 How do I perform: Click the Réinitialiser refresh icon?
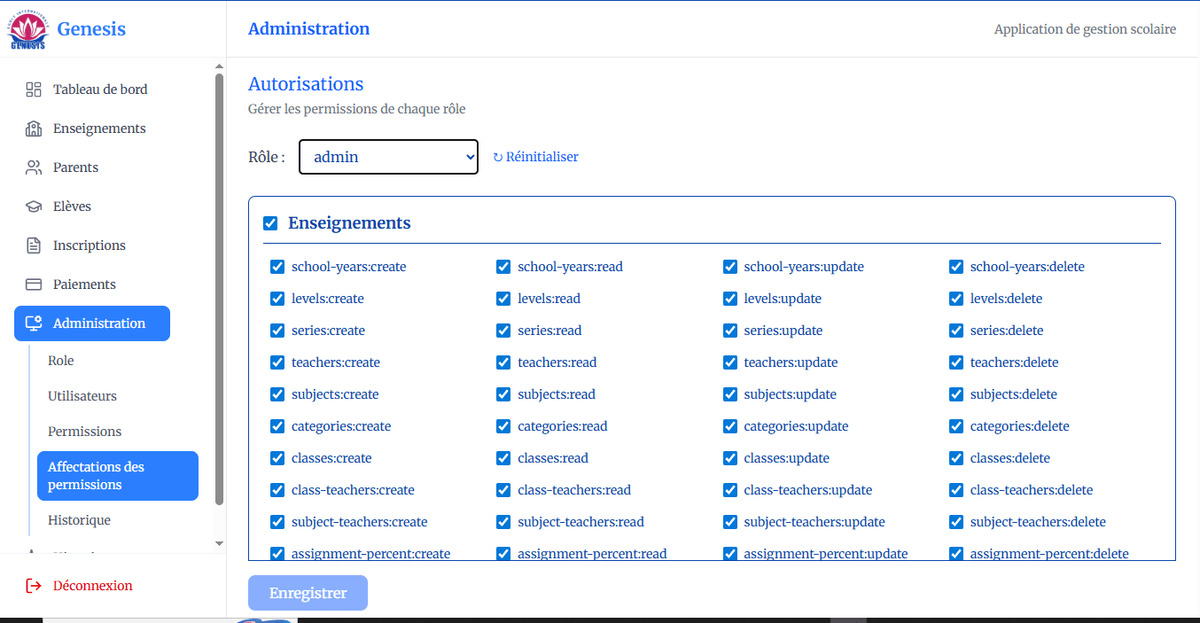498,157
